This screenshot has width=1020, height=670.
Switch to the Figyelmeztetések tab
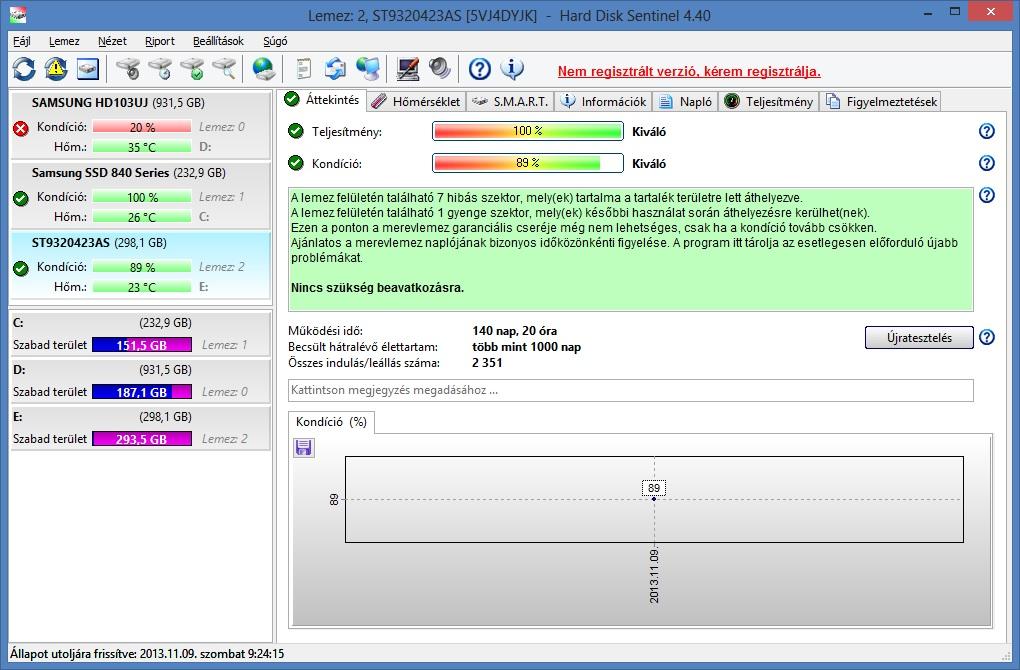881,101
